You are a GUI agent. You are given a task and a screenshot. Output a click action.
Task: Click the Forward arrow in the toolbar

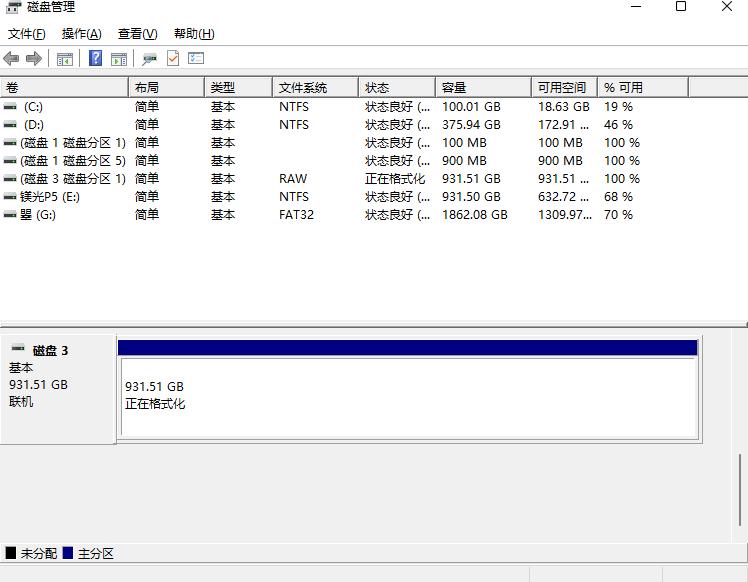[33, 59]
